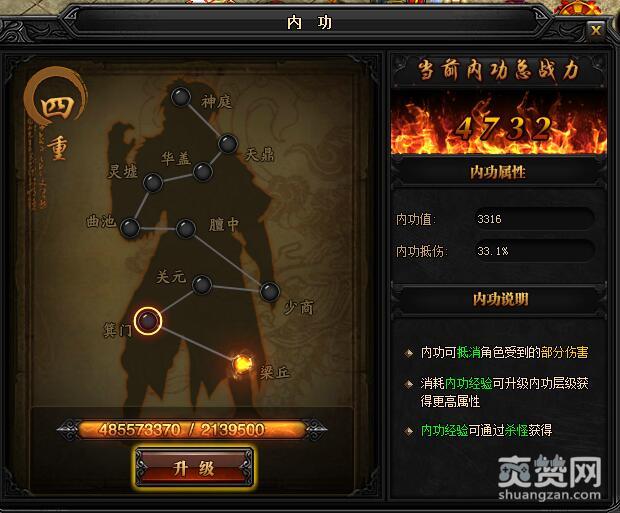Screen dimensions: 620x513
Task: Close the 内功 panel with X
Action: click(x=596, y=30)
